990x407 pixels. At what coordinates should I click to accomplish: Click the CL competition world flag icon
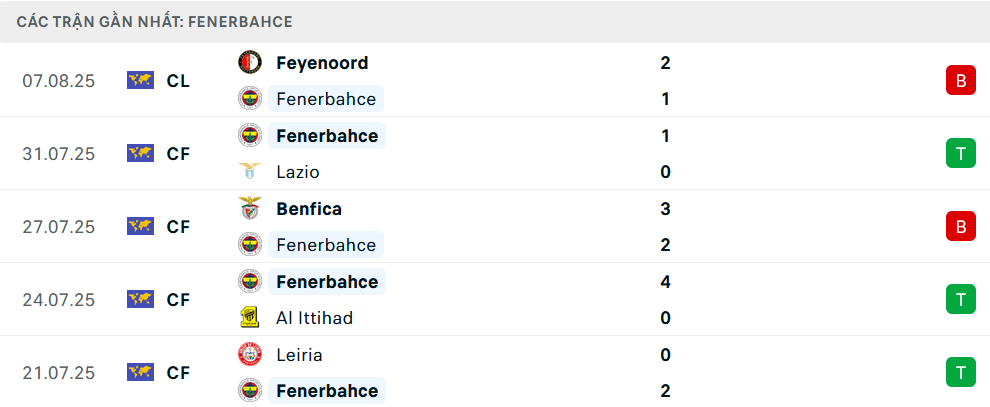(140, 81)
